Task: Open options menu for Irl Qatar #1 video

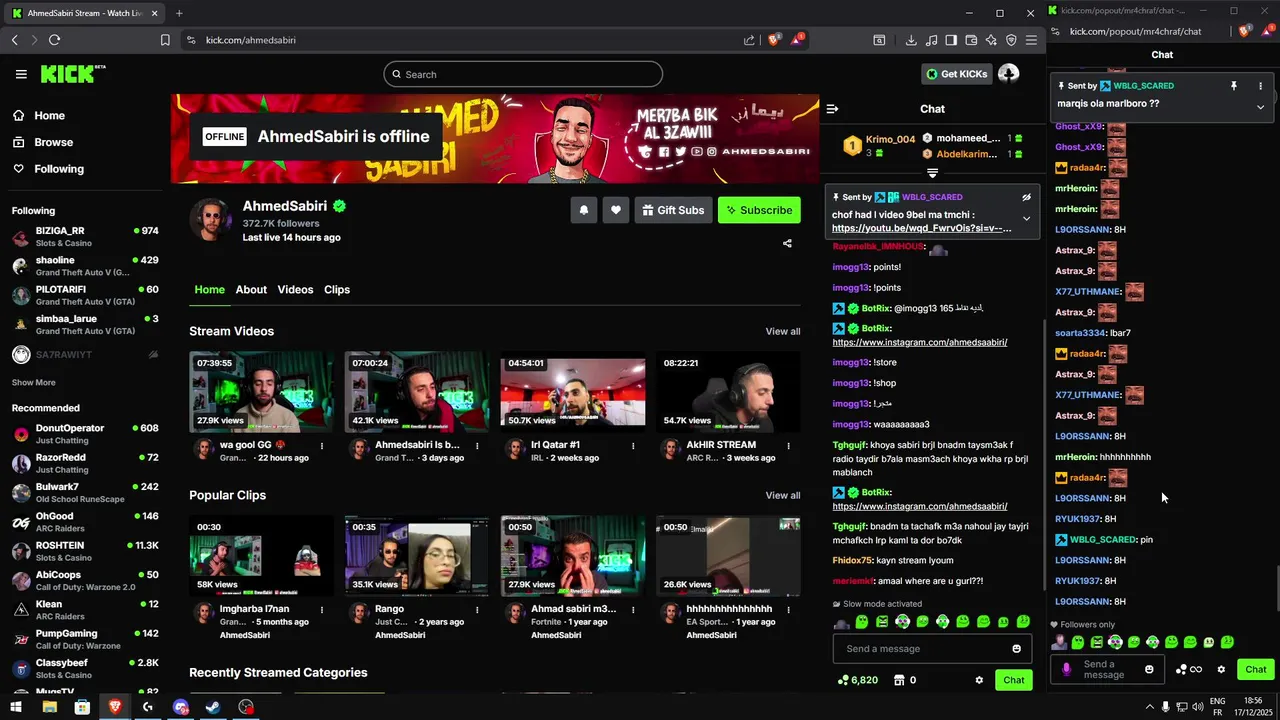Action: tap(633, 445)
